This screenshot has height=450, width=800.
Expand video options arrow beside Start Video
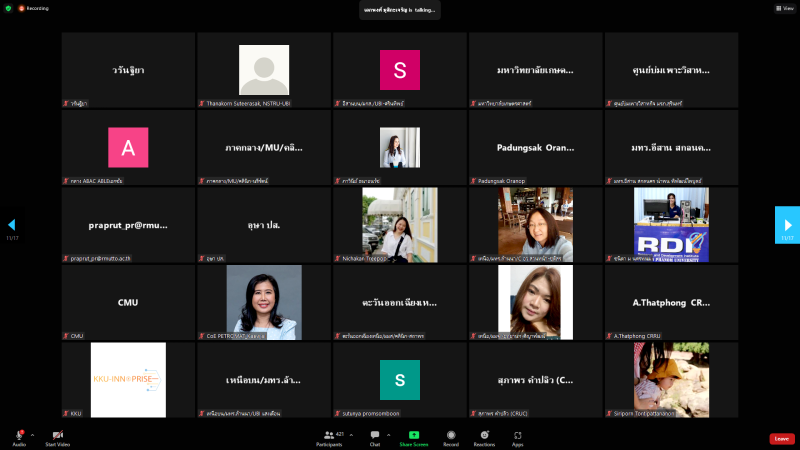(x=71, y=434)
